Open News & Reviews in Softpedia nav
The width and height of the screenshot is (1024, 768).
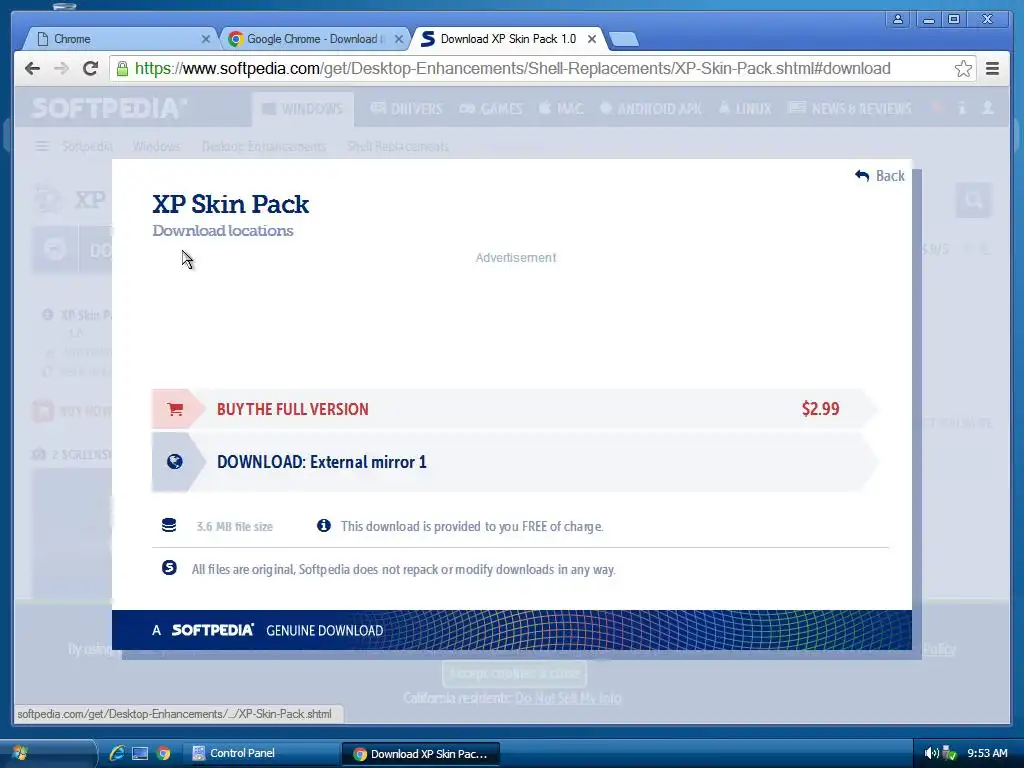[x=850, y=108]
